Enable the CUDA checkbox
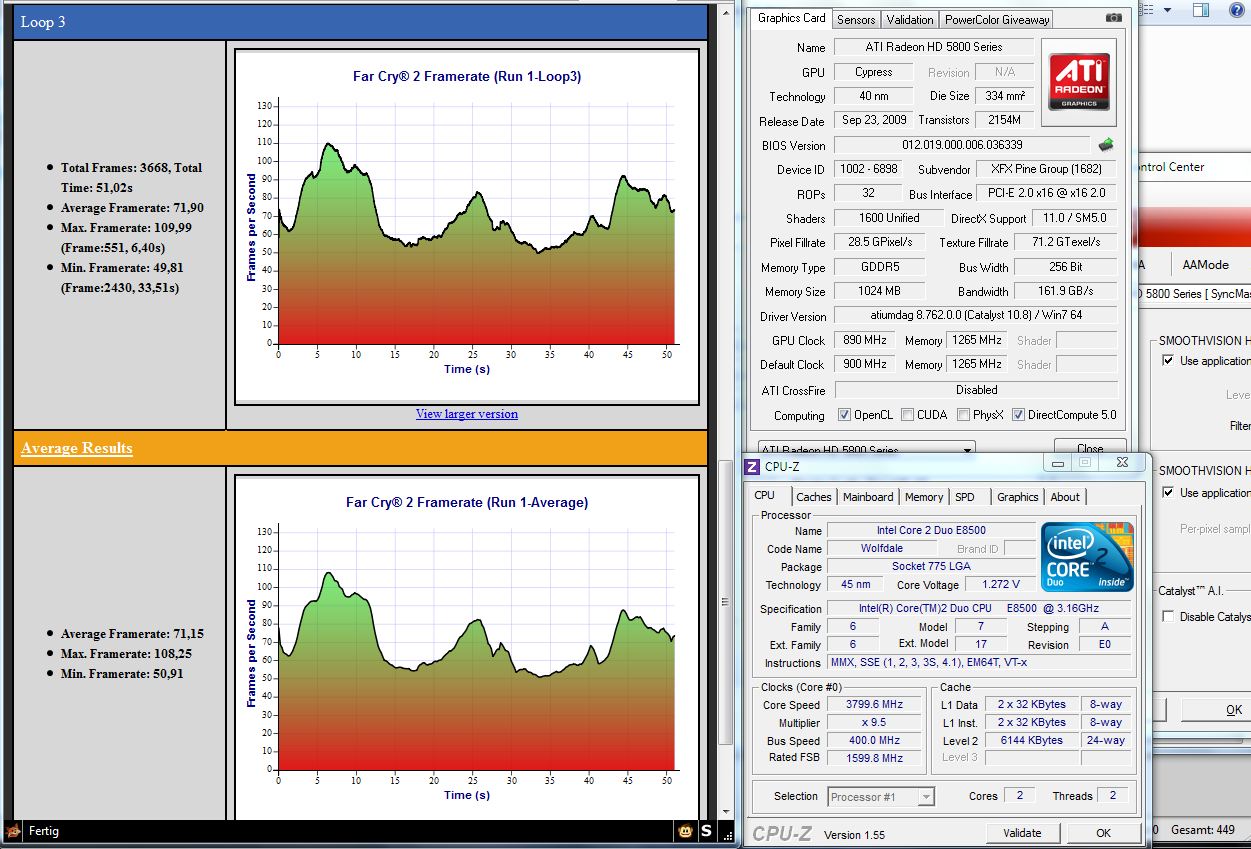1251x849 pixels. (907, 415)
